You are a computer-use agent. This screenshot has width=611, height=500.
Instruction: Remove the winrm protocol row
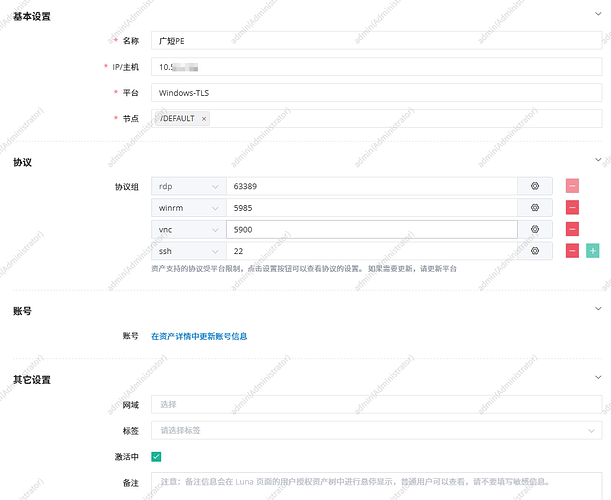(573, 207)
